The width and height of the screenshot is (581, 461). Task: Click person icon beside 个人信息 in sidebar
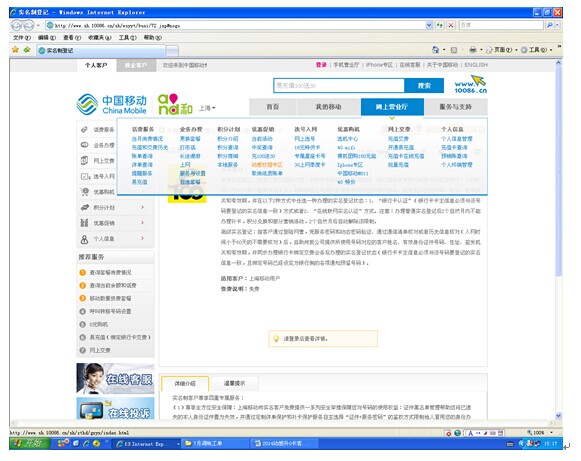pos(84,239)
